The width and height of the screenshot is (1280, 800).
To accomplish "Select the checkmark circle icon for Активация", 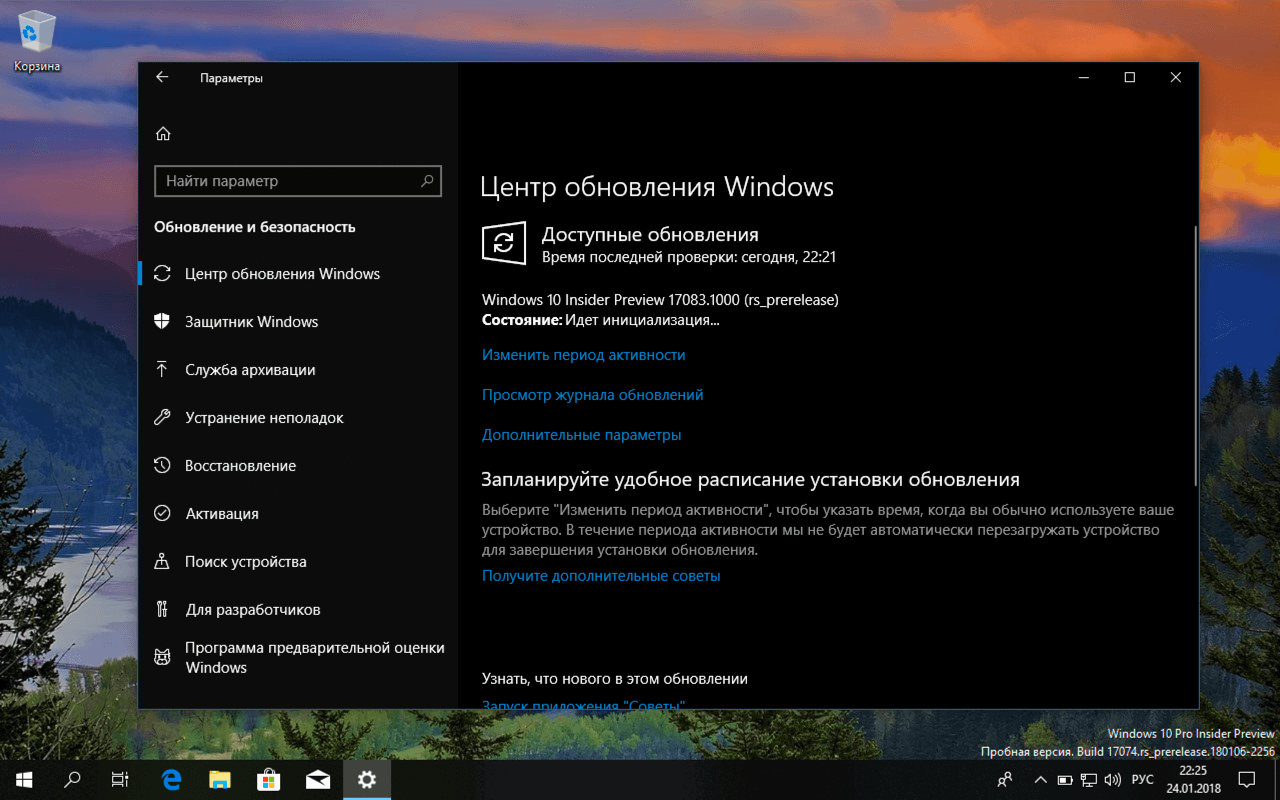I will pyautogui.click(x=162, y=514).
